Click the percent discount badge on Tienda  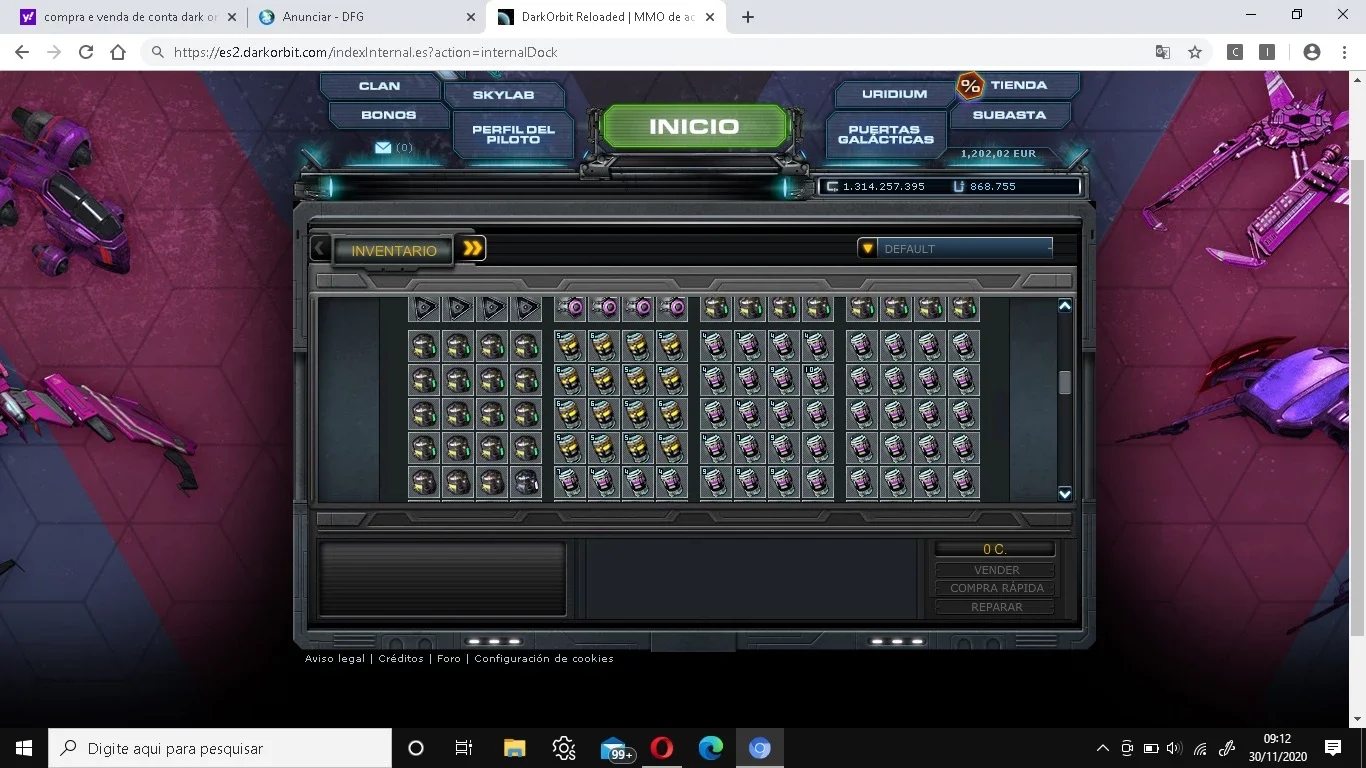(x=970, y=86)
